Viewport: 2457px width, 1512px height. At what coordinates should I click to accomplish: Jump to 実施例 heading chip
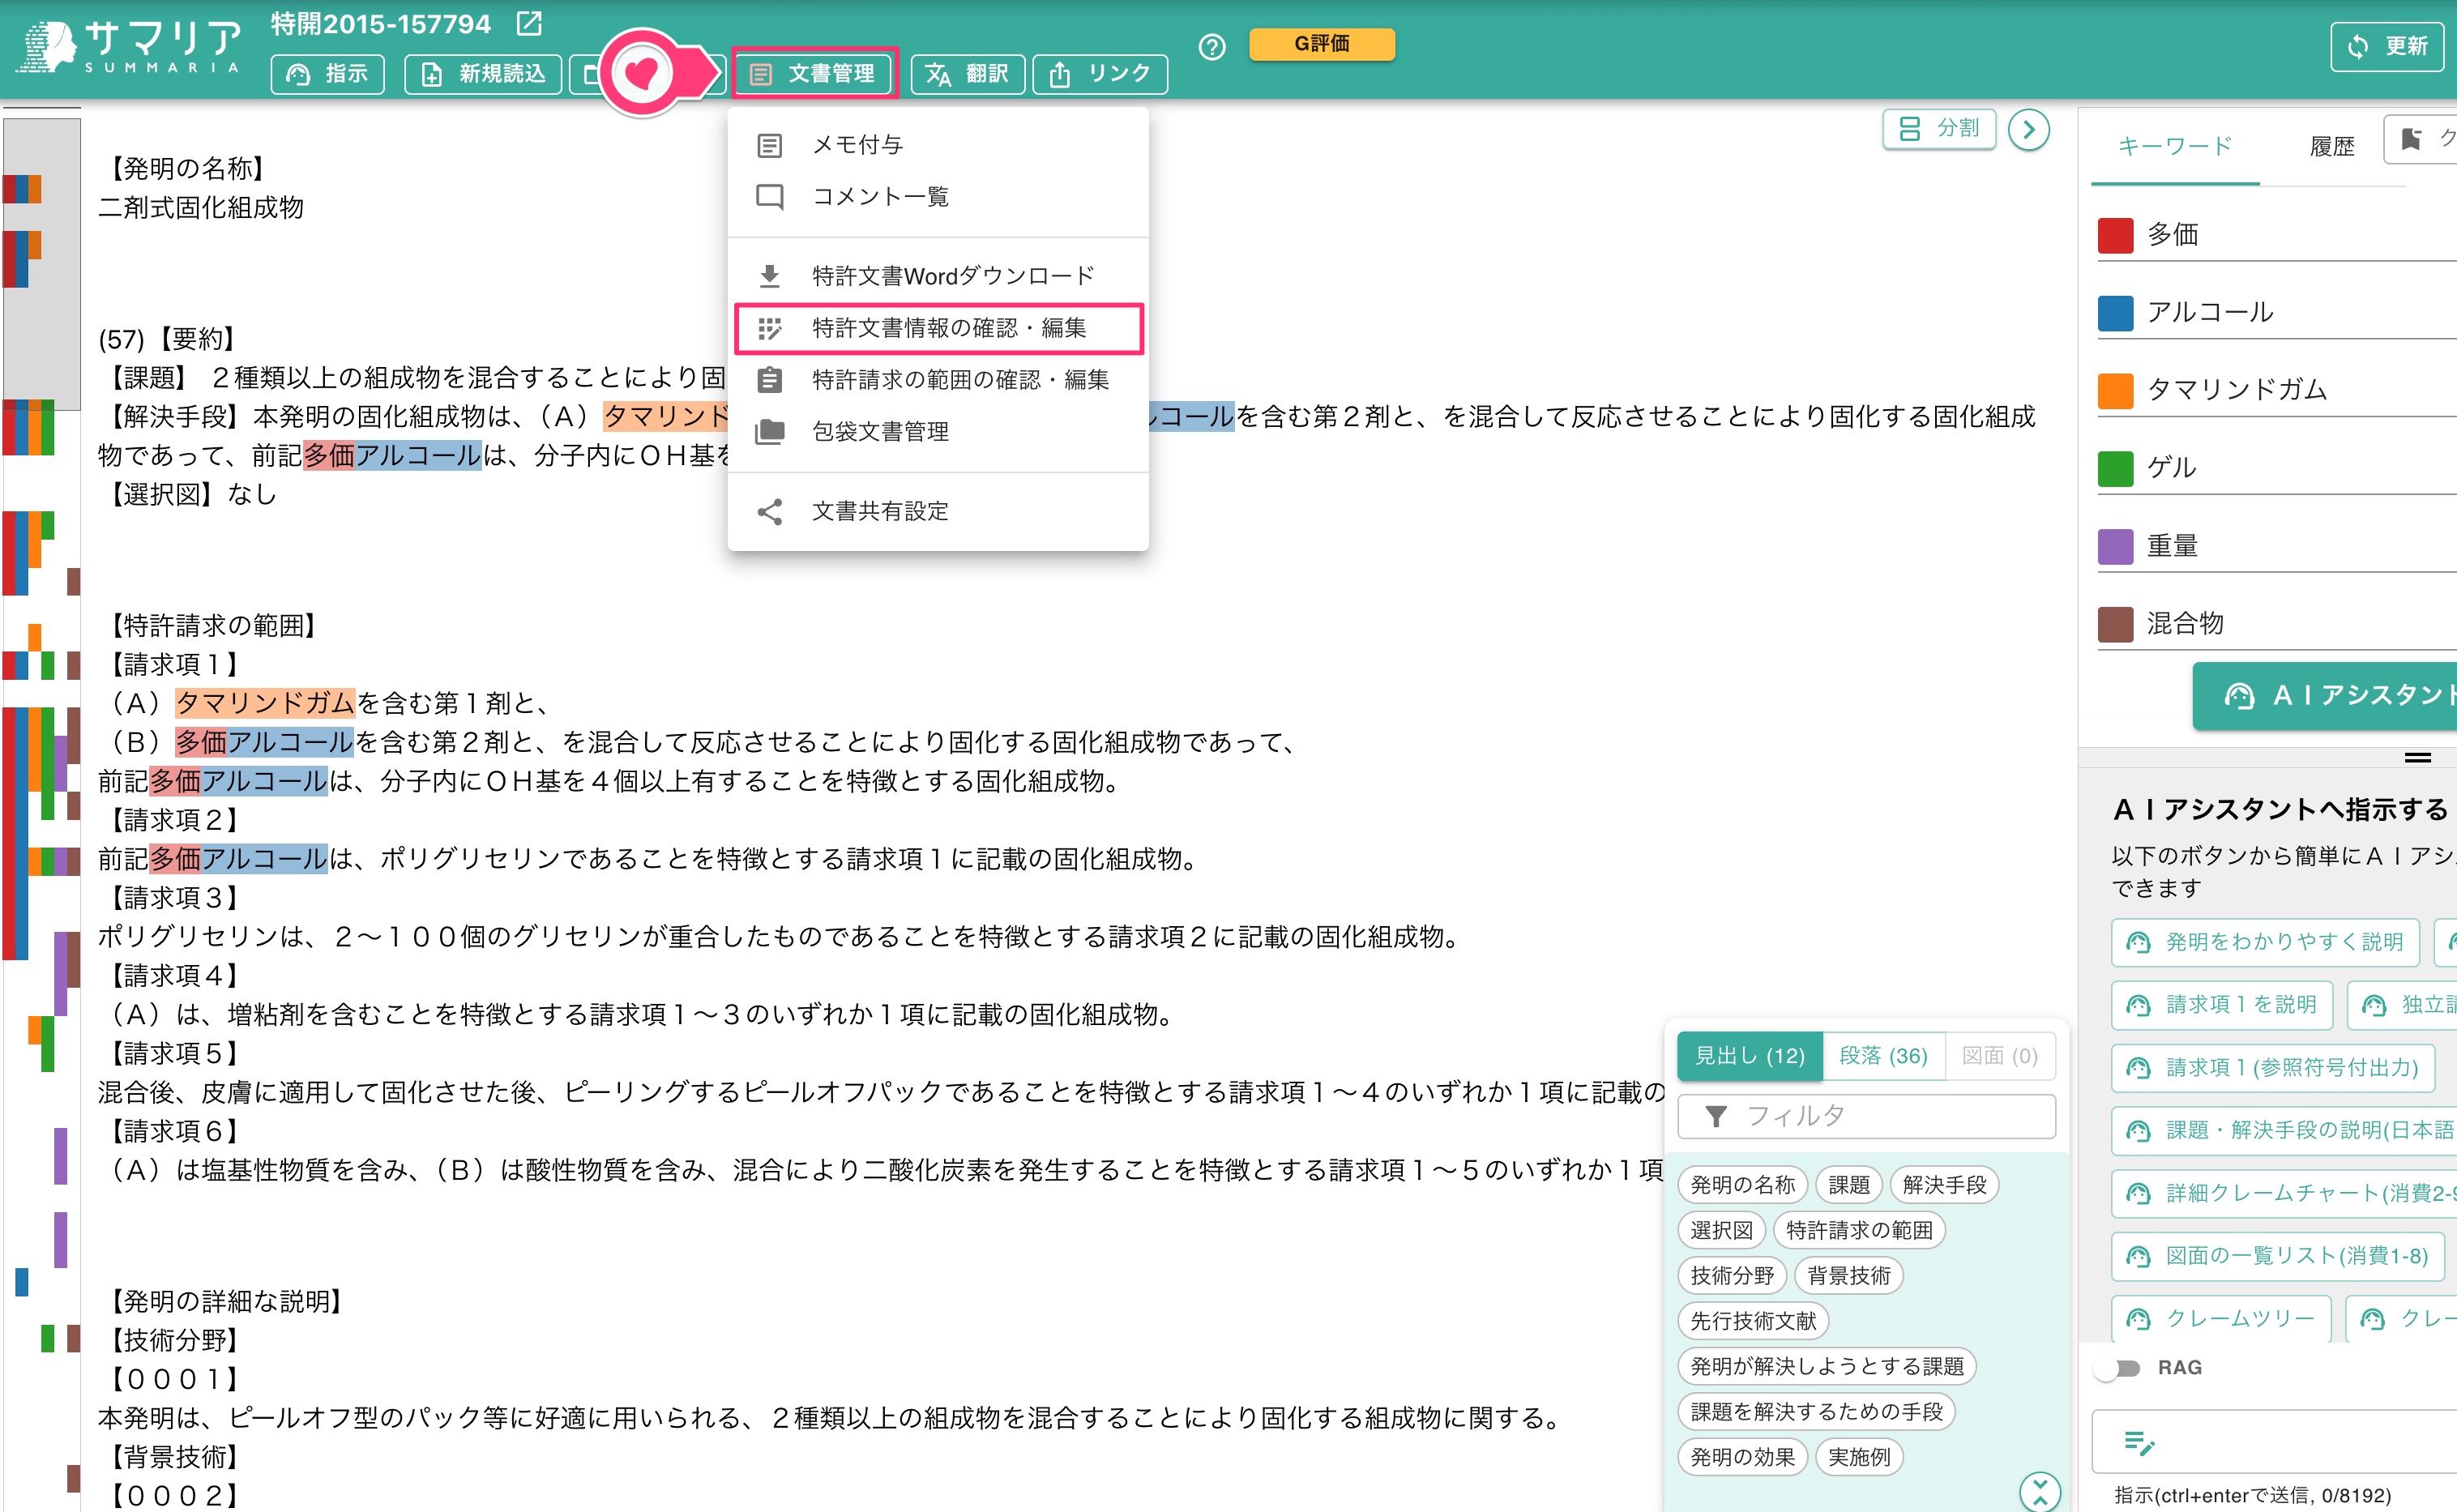click(x=1859, y=1458)
